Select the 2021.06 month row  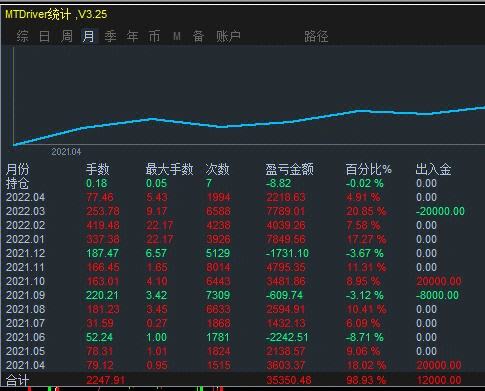tap(242, 337)
